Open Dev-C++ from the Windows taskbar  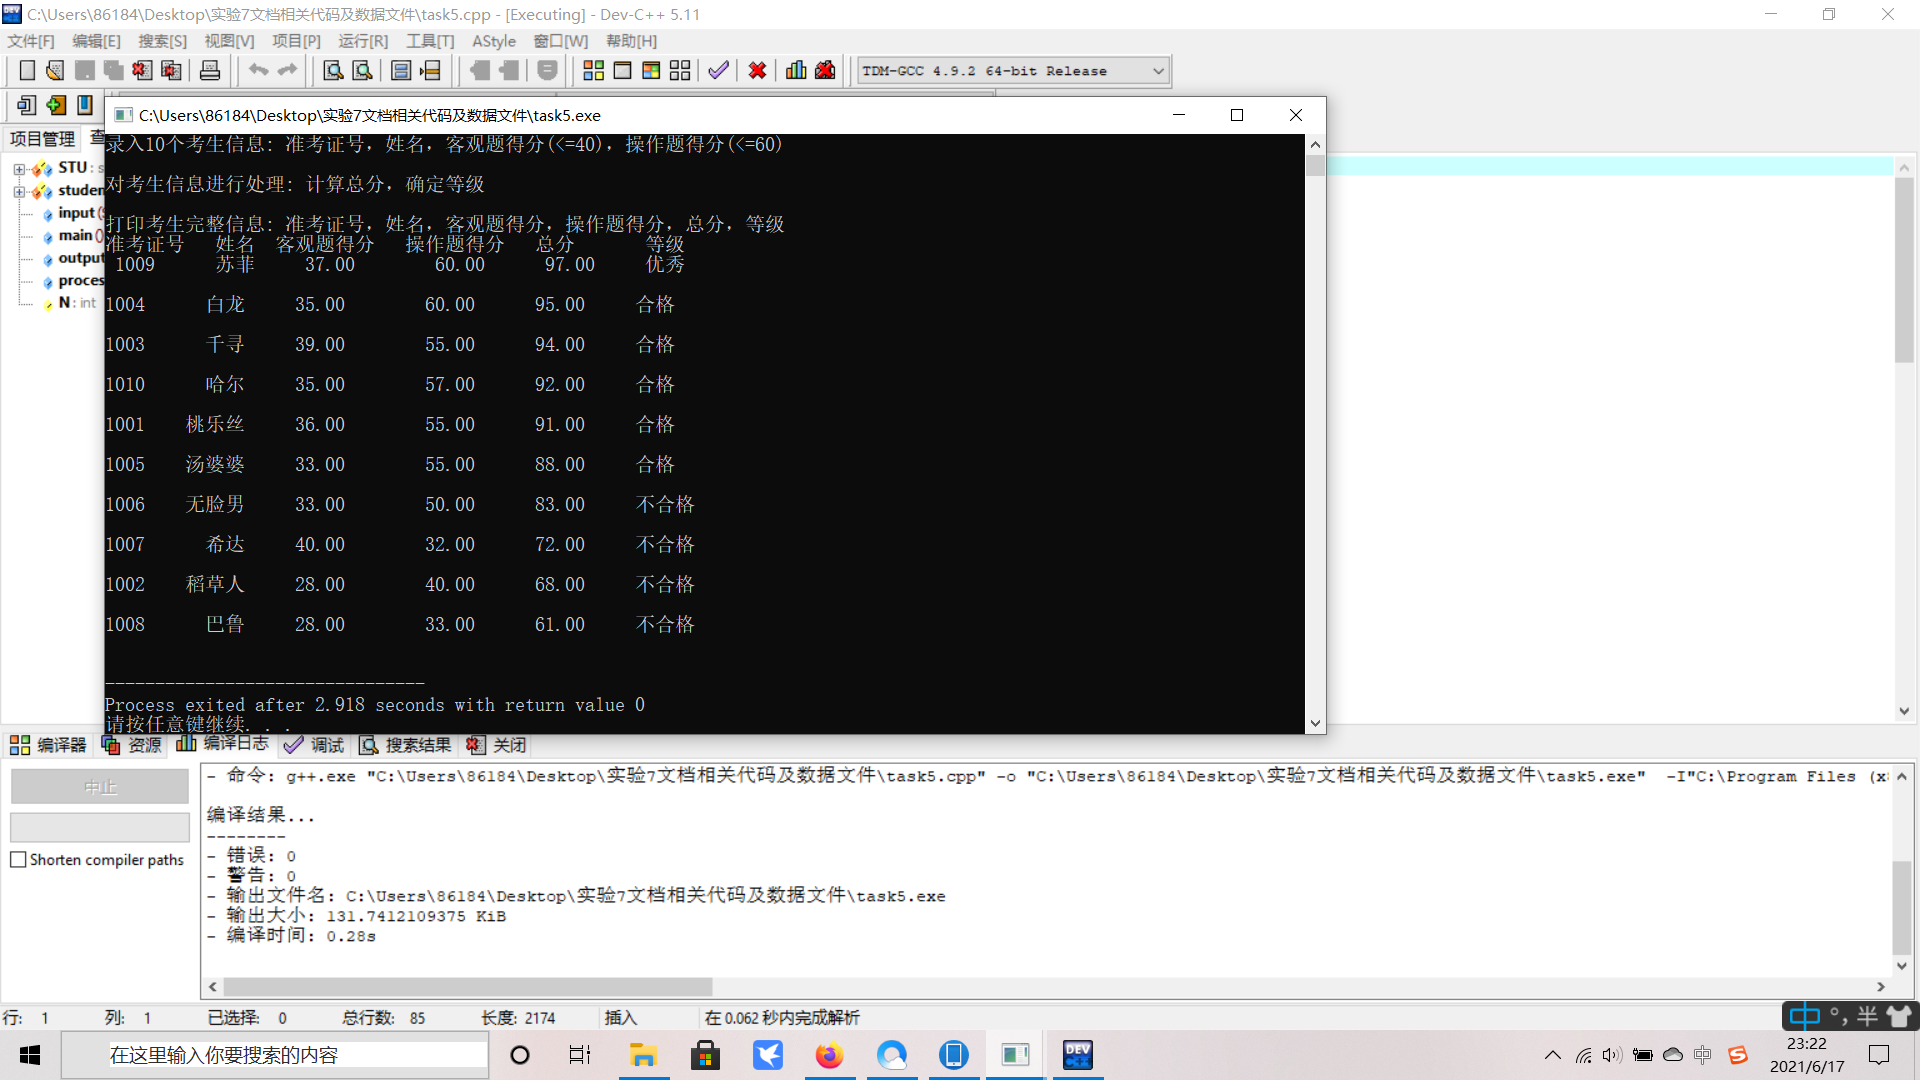(1077, 1055)
